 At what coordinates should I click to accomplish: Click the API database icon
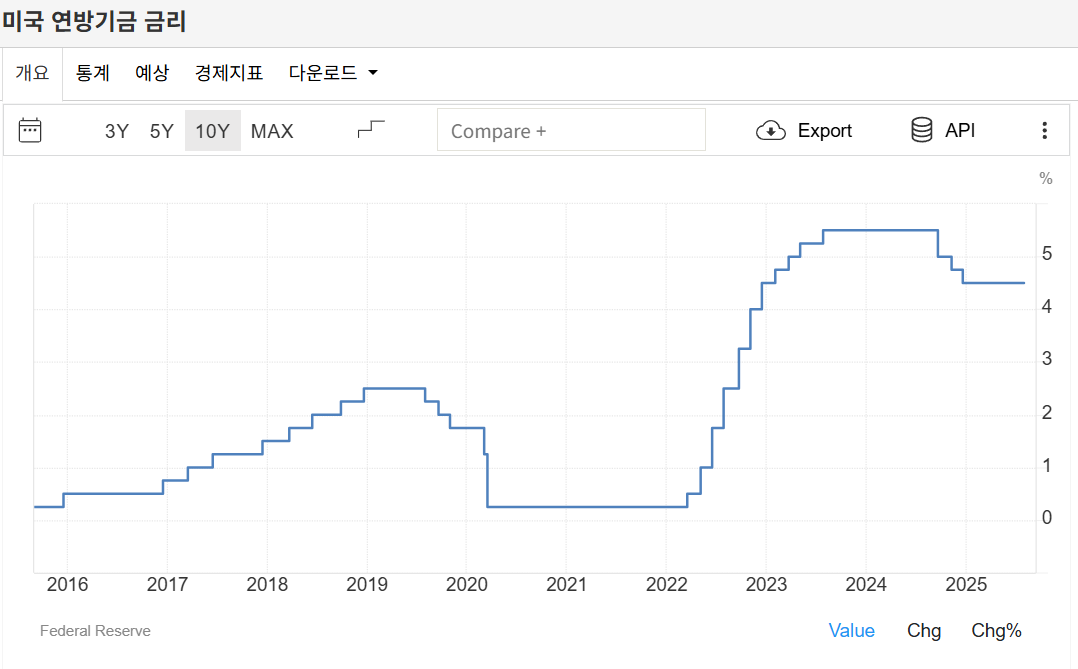coord(921,130)
